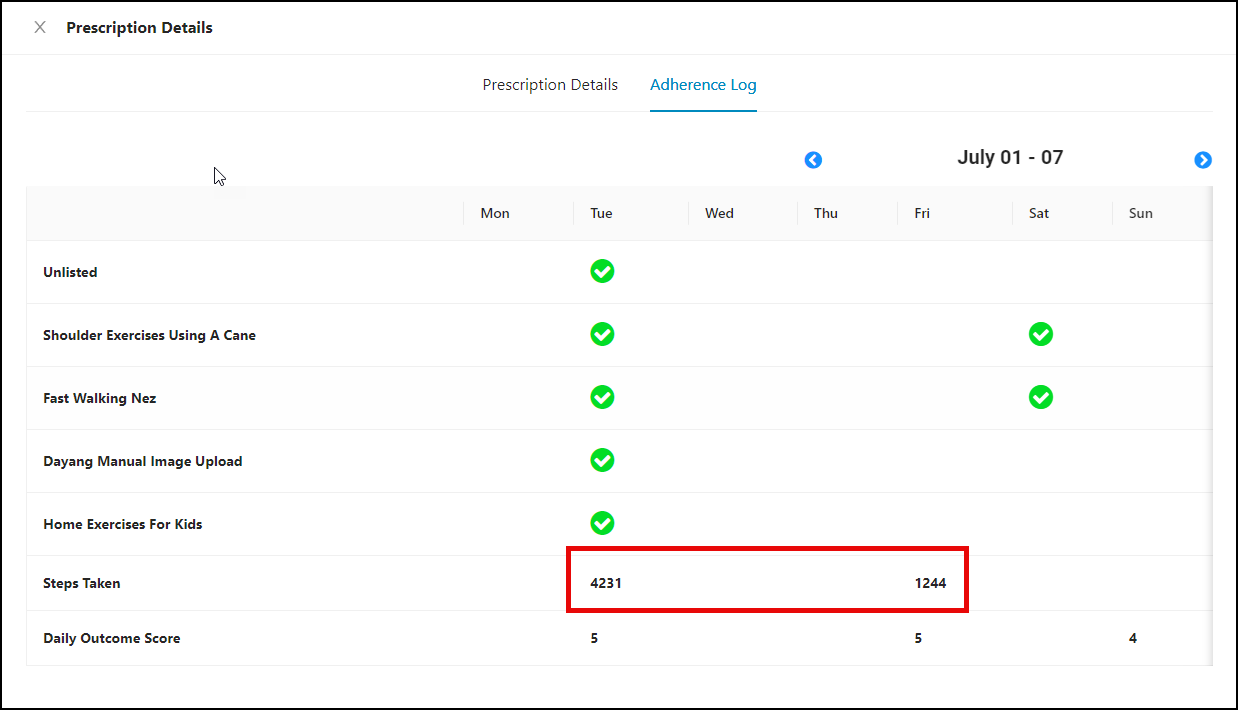Click Saturday checkmark for Shoulder Exercises

1041,334
